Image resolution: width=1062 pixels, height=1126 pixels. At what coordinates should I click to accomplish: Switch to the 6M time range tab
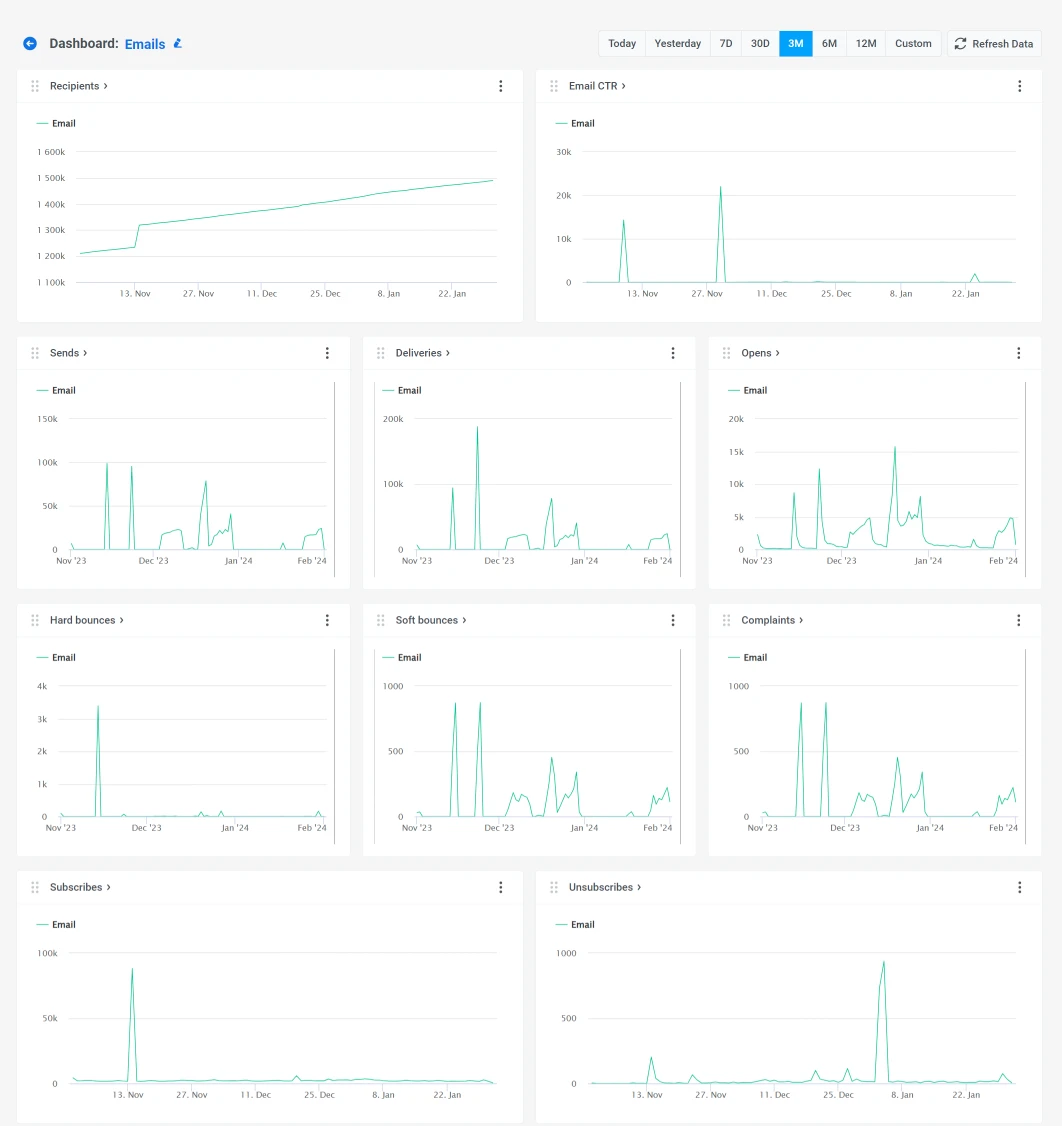pyautogui.click(x=829, y=43)
